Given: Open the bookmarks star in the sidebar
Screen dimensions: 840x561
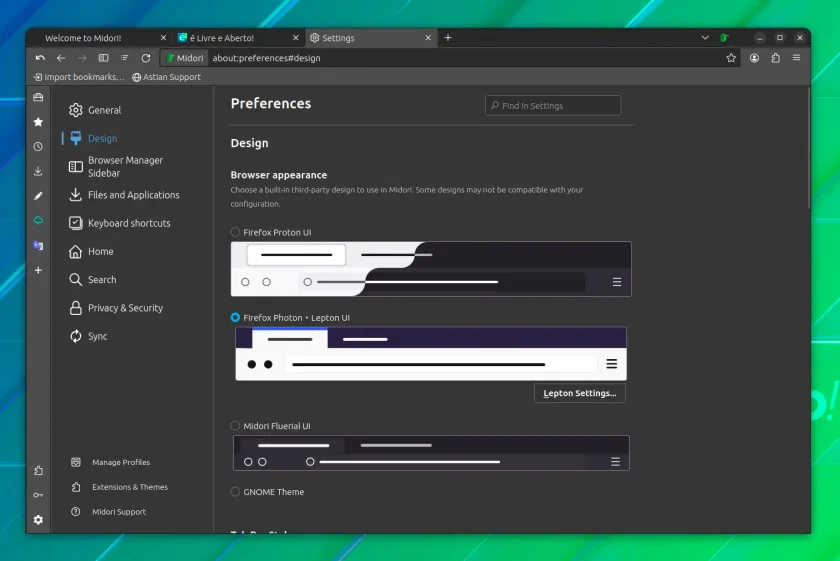Looking at the screenshot, I should [x=38, y=122].
